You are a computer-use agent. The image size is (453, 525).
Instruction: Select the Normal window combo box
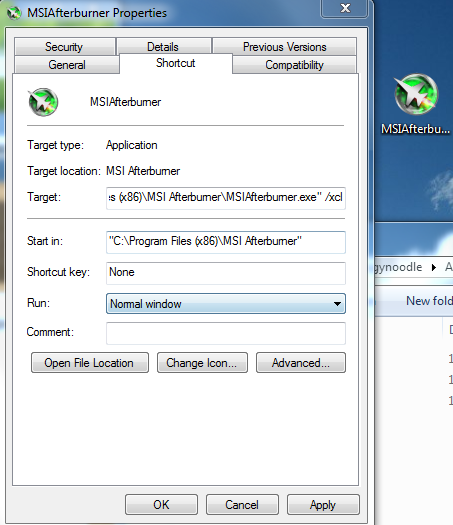click(226, 304)
